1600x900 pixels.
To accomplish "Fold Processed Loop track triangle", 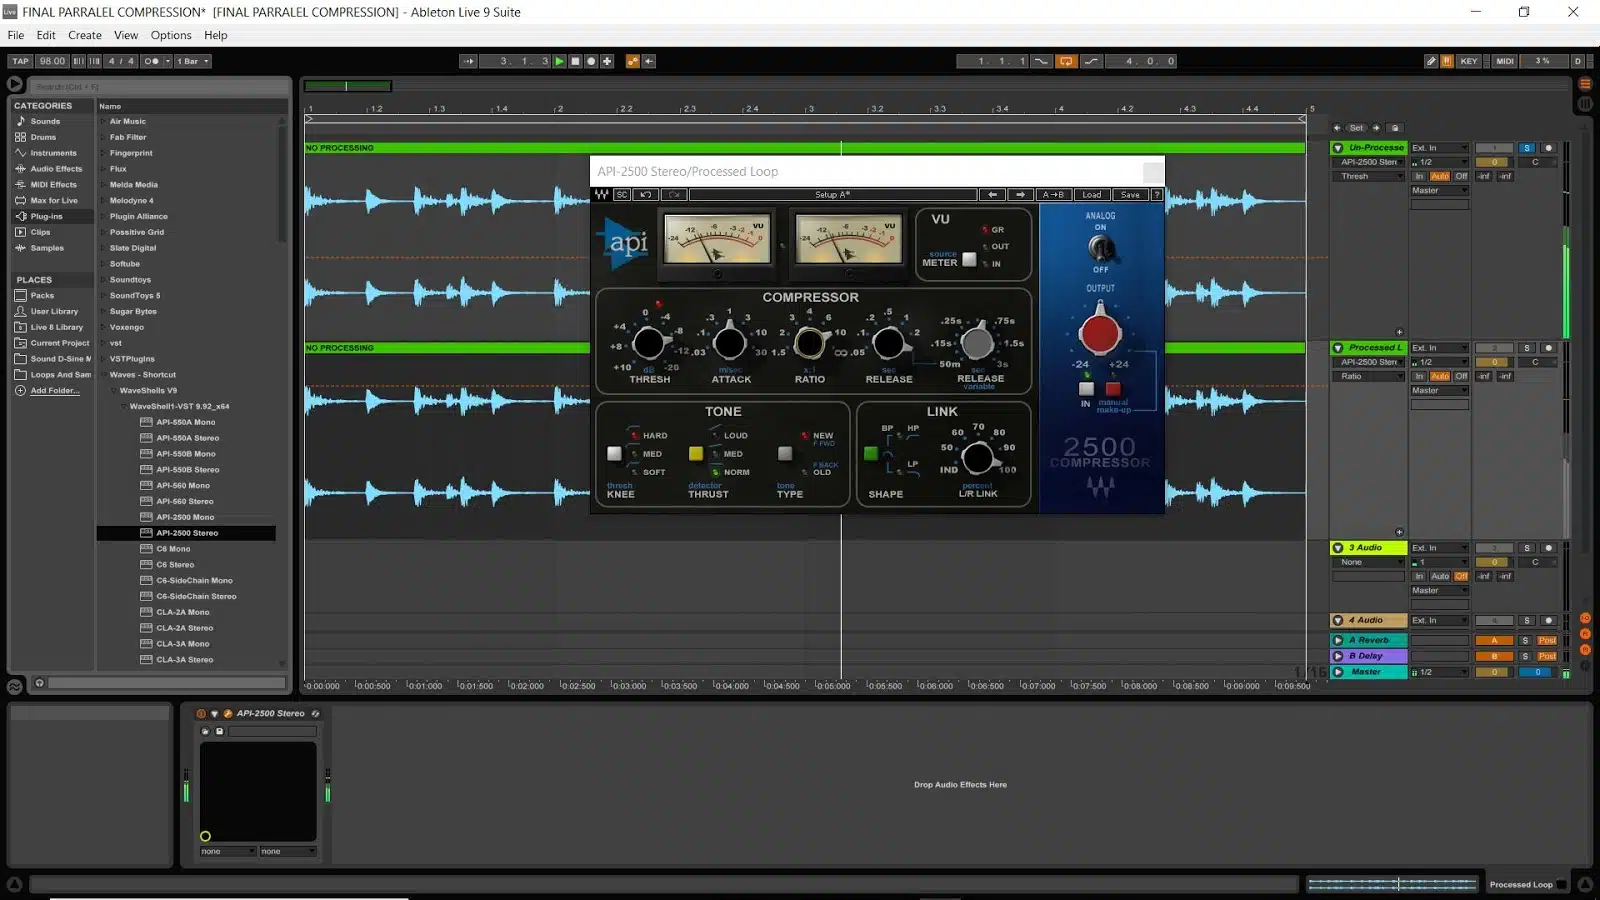I will (1338, 348).
